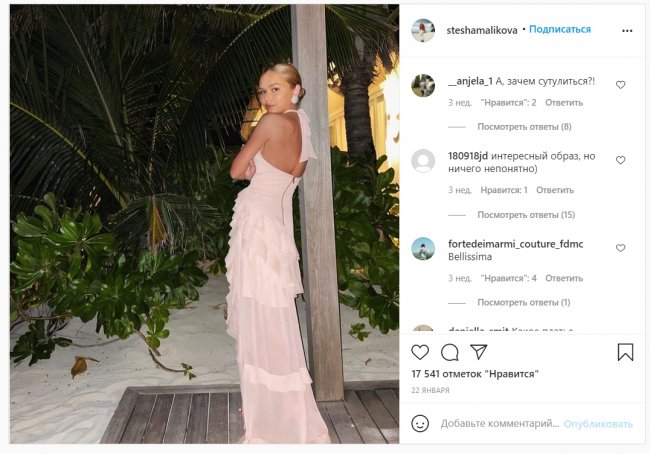Like the 180918jd comment
Screen dimensions: 650x454
pyautogui.click(x=620, y=160)
